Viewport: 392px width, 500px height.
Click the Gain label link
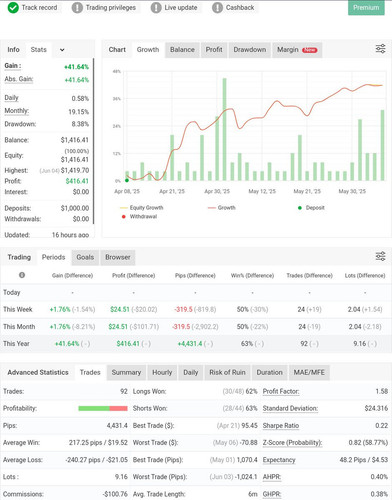(13, 66)
